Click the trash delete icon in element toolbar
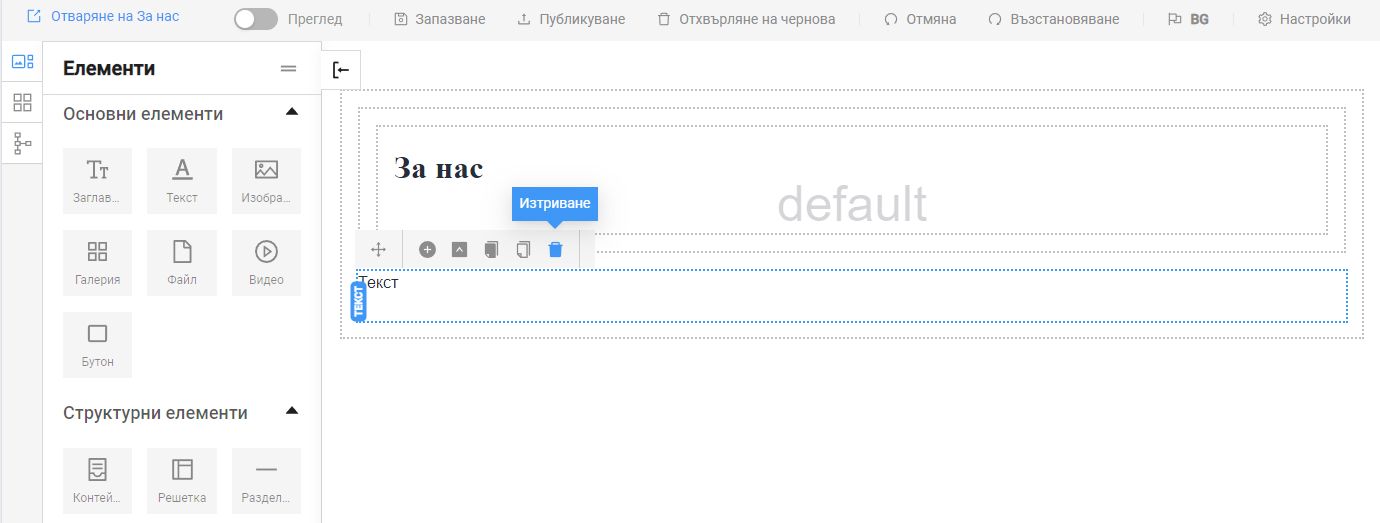 555,250
